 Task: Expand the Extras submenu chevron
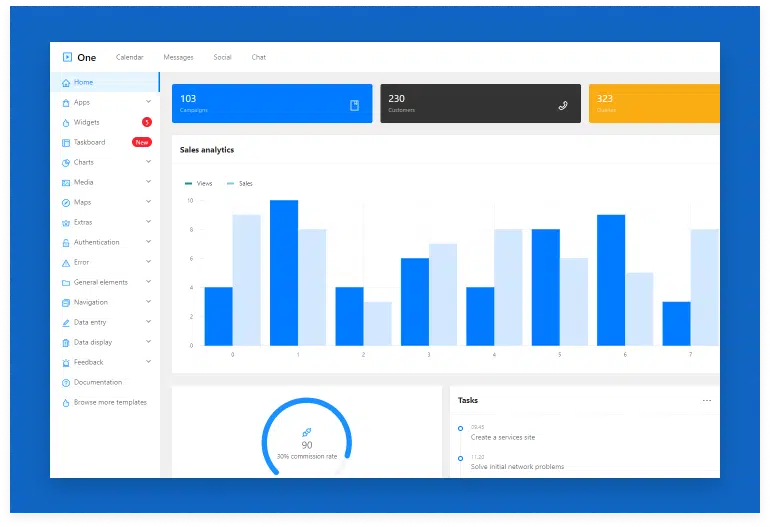click(x=148, y=222)
